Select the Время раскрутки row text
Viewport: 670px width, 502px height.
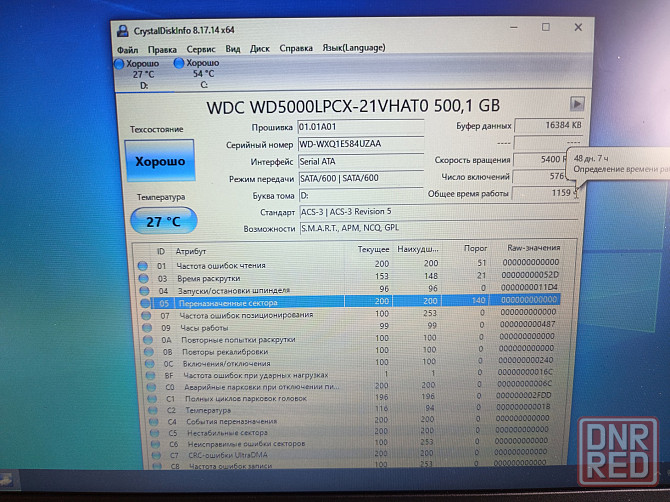pos(209,279)
